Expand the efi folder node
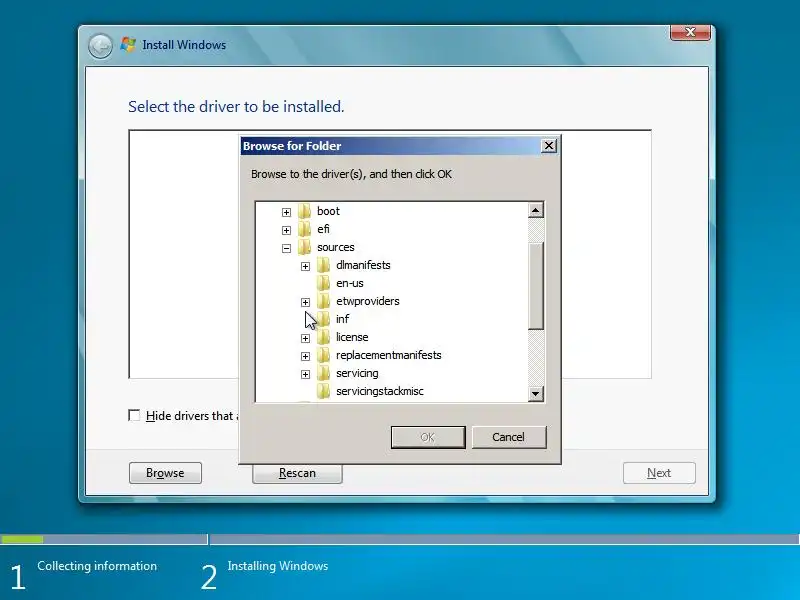The width and height of the screenshot is (800, 600). [286, 230]
